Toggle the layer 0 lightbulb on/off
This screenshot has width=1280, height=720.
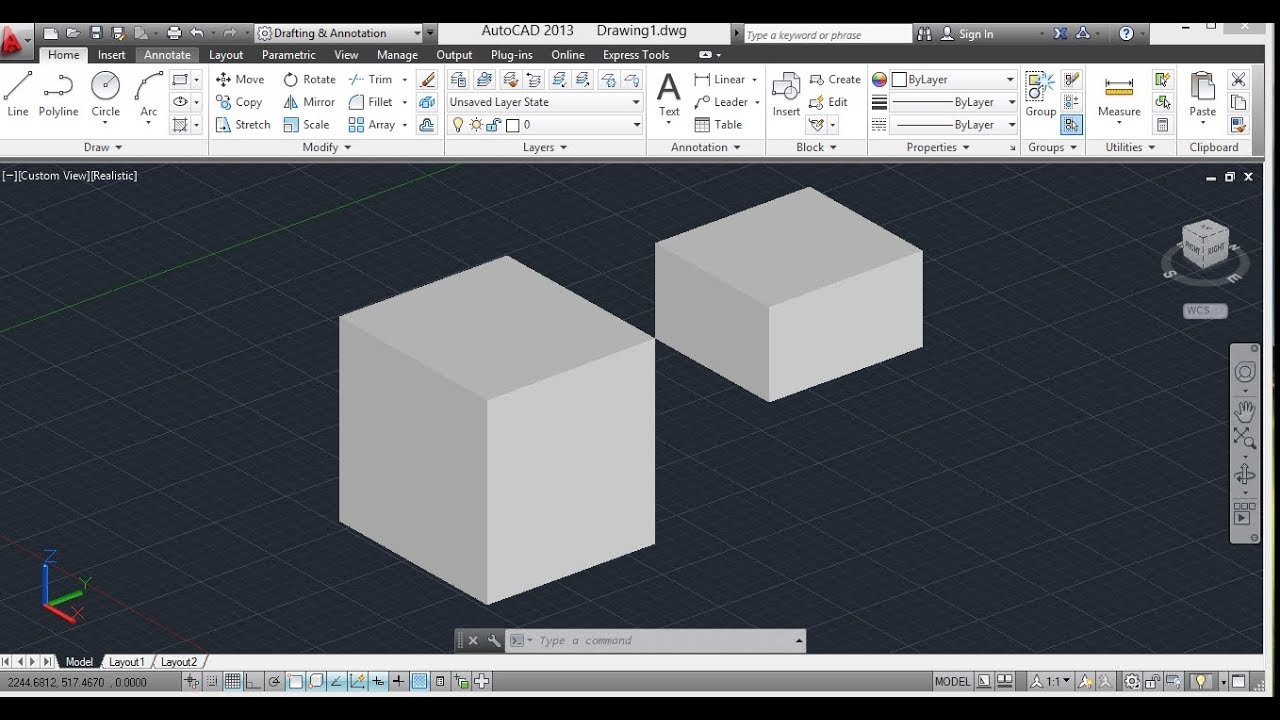point(458,125)
